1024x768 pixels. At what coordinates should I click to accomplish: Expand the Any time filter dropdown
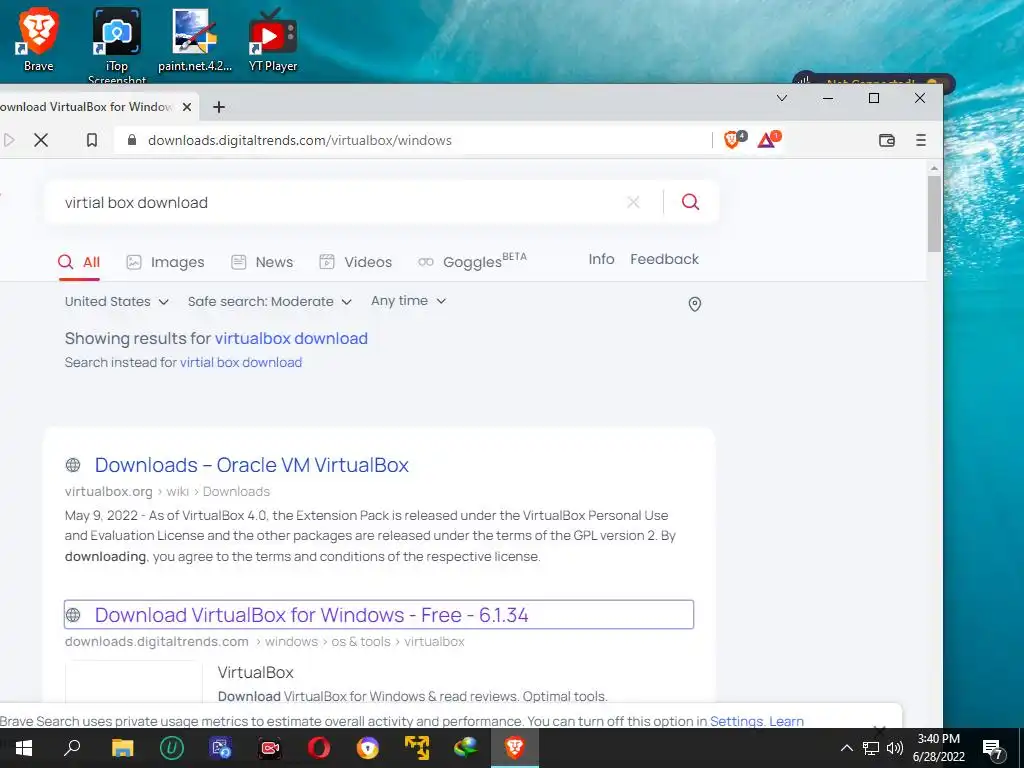coord(408,301)
